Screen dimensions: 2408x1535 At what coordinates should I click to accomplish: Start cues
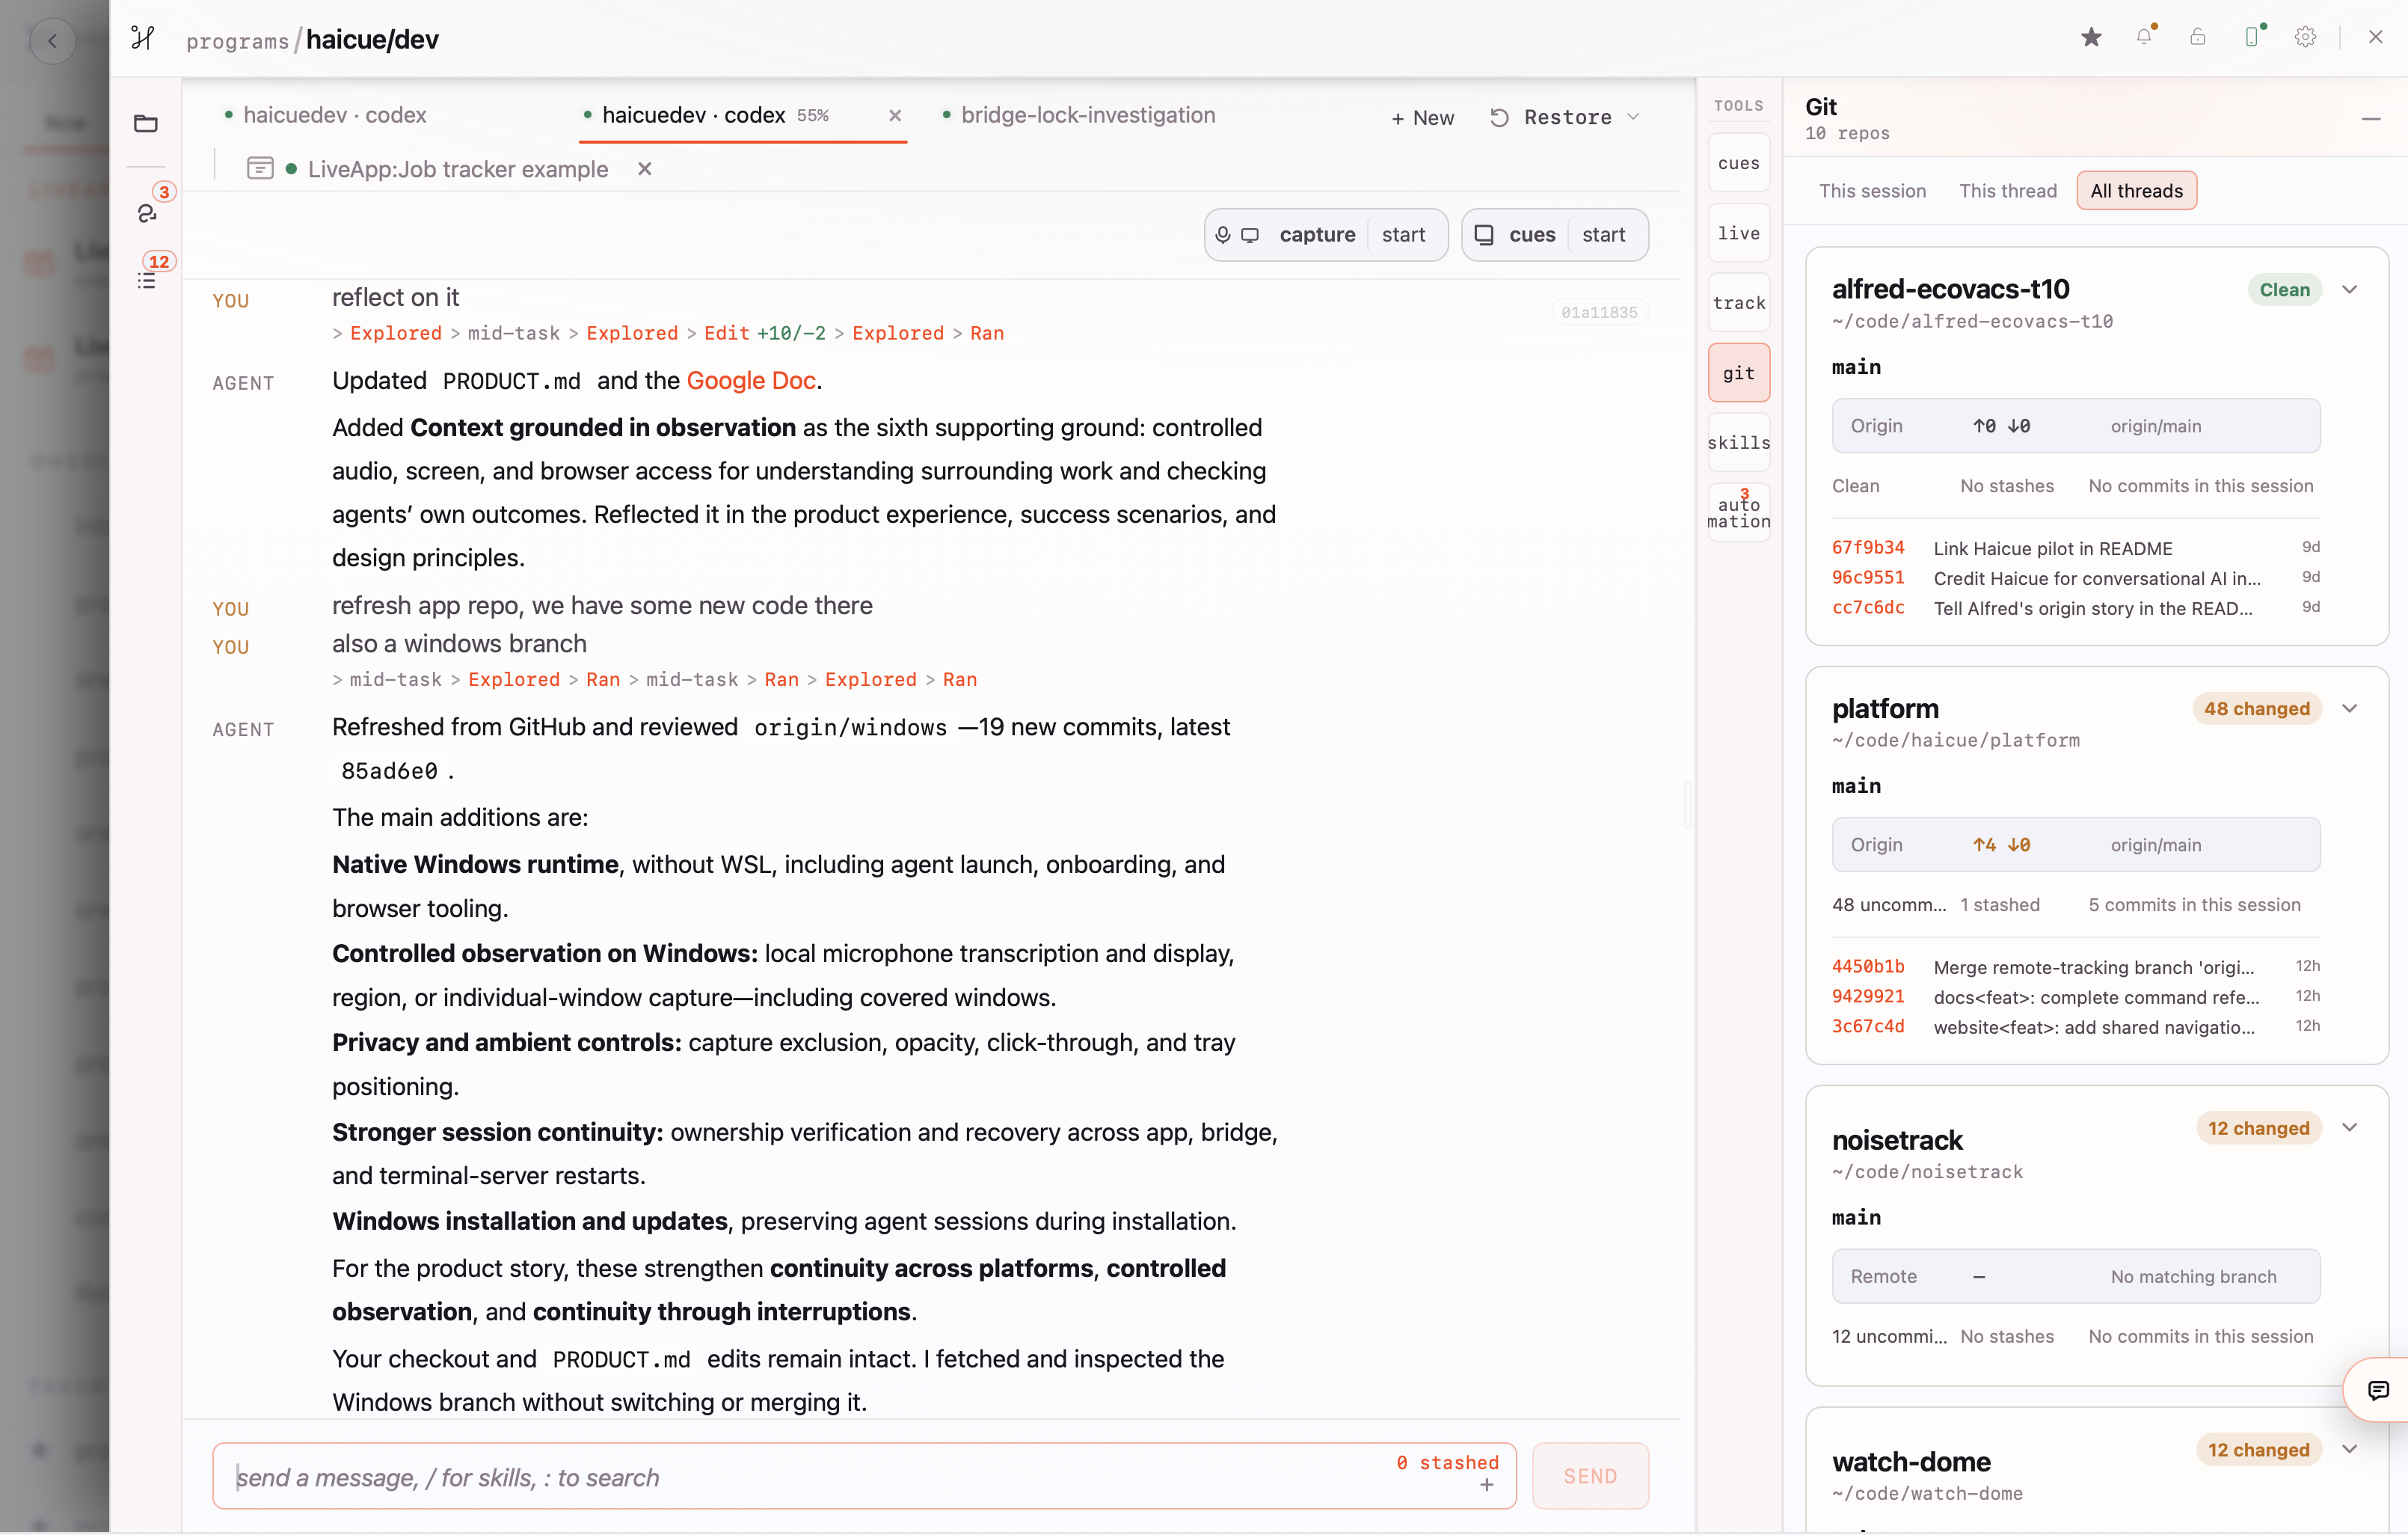pos(1604,235)
